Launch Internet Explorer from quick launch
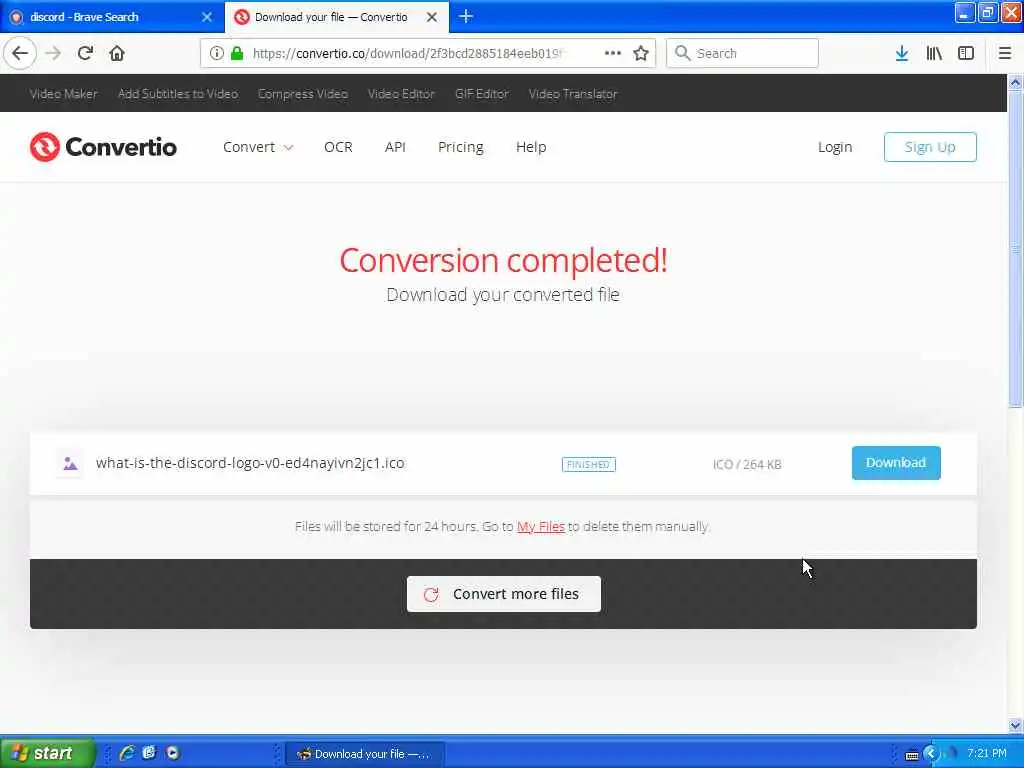The width and height of the screenshot is (1024, 768). pyautogui.click(x=126, y=753)
